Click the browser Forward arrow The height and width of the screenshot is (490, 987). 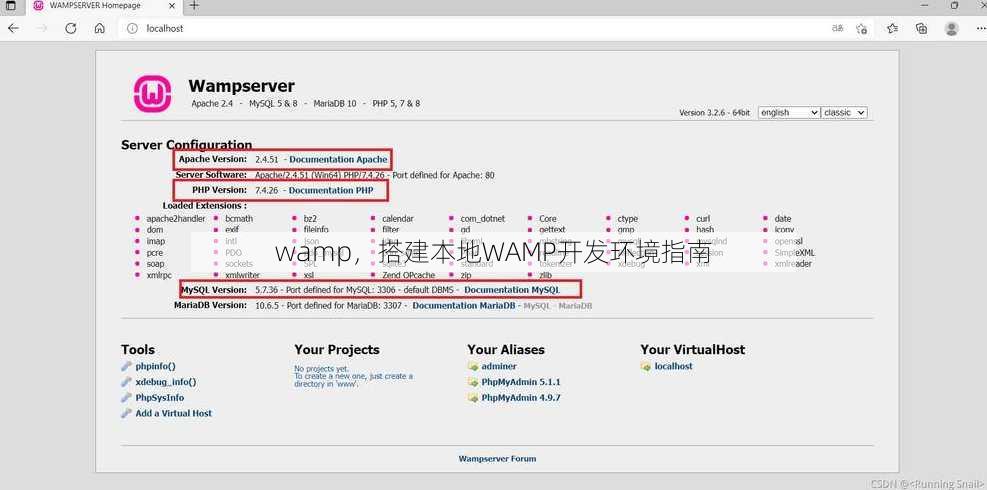[x=42, y=28]
